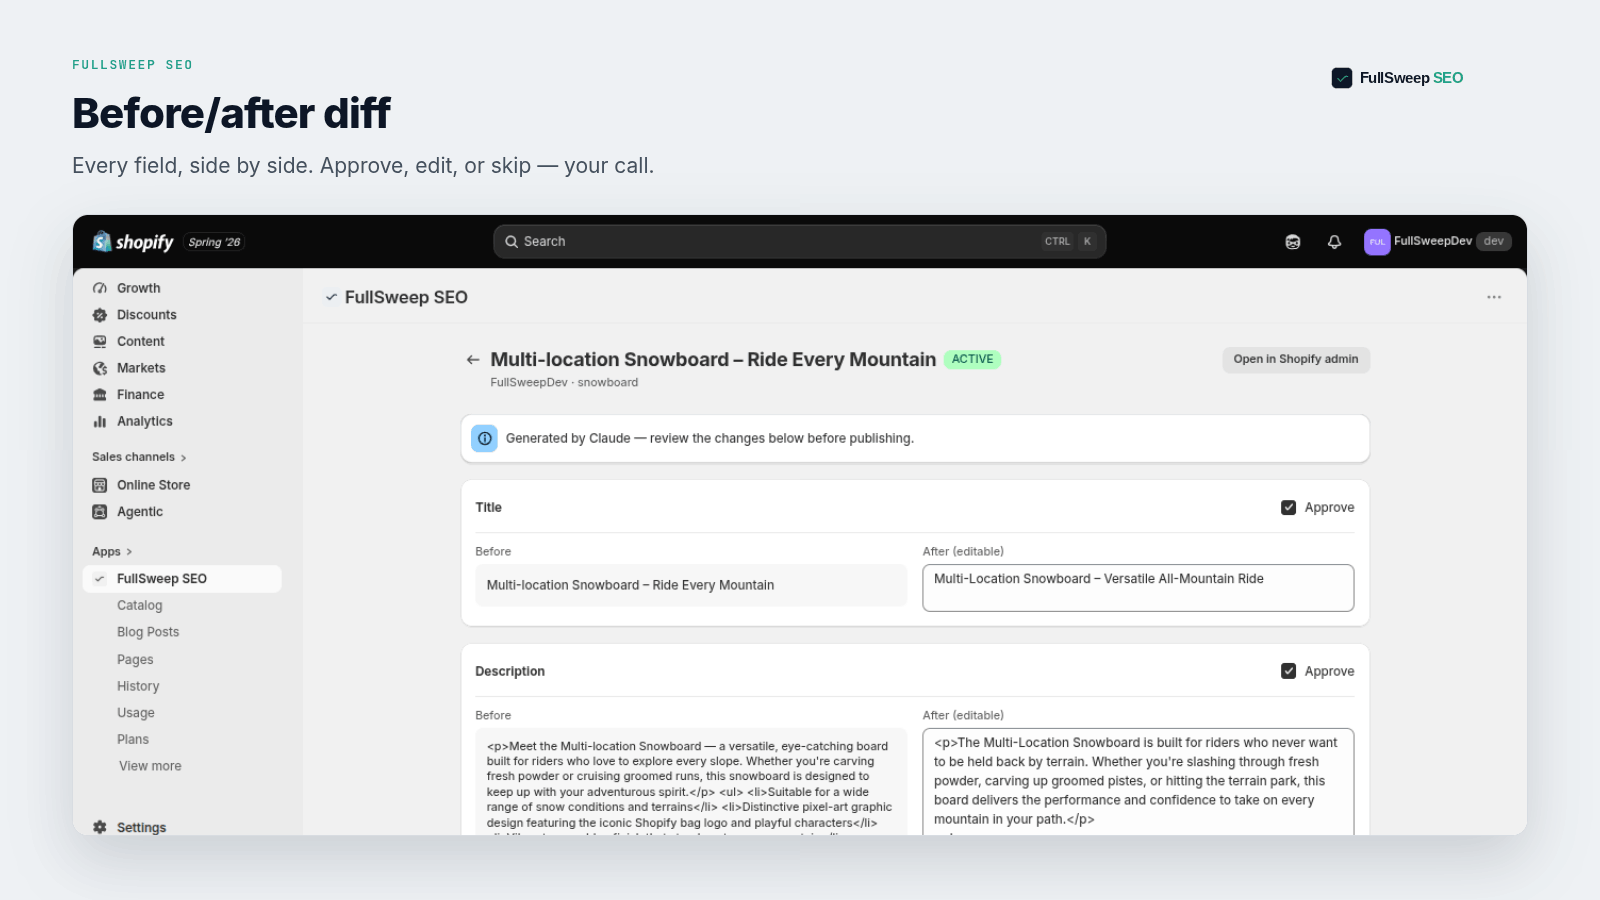
Task: Open Blog Posts in FullSweep SEO
Action: (x=148, y=632)
